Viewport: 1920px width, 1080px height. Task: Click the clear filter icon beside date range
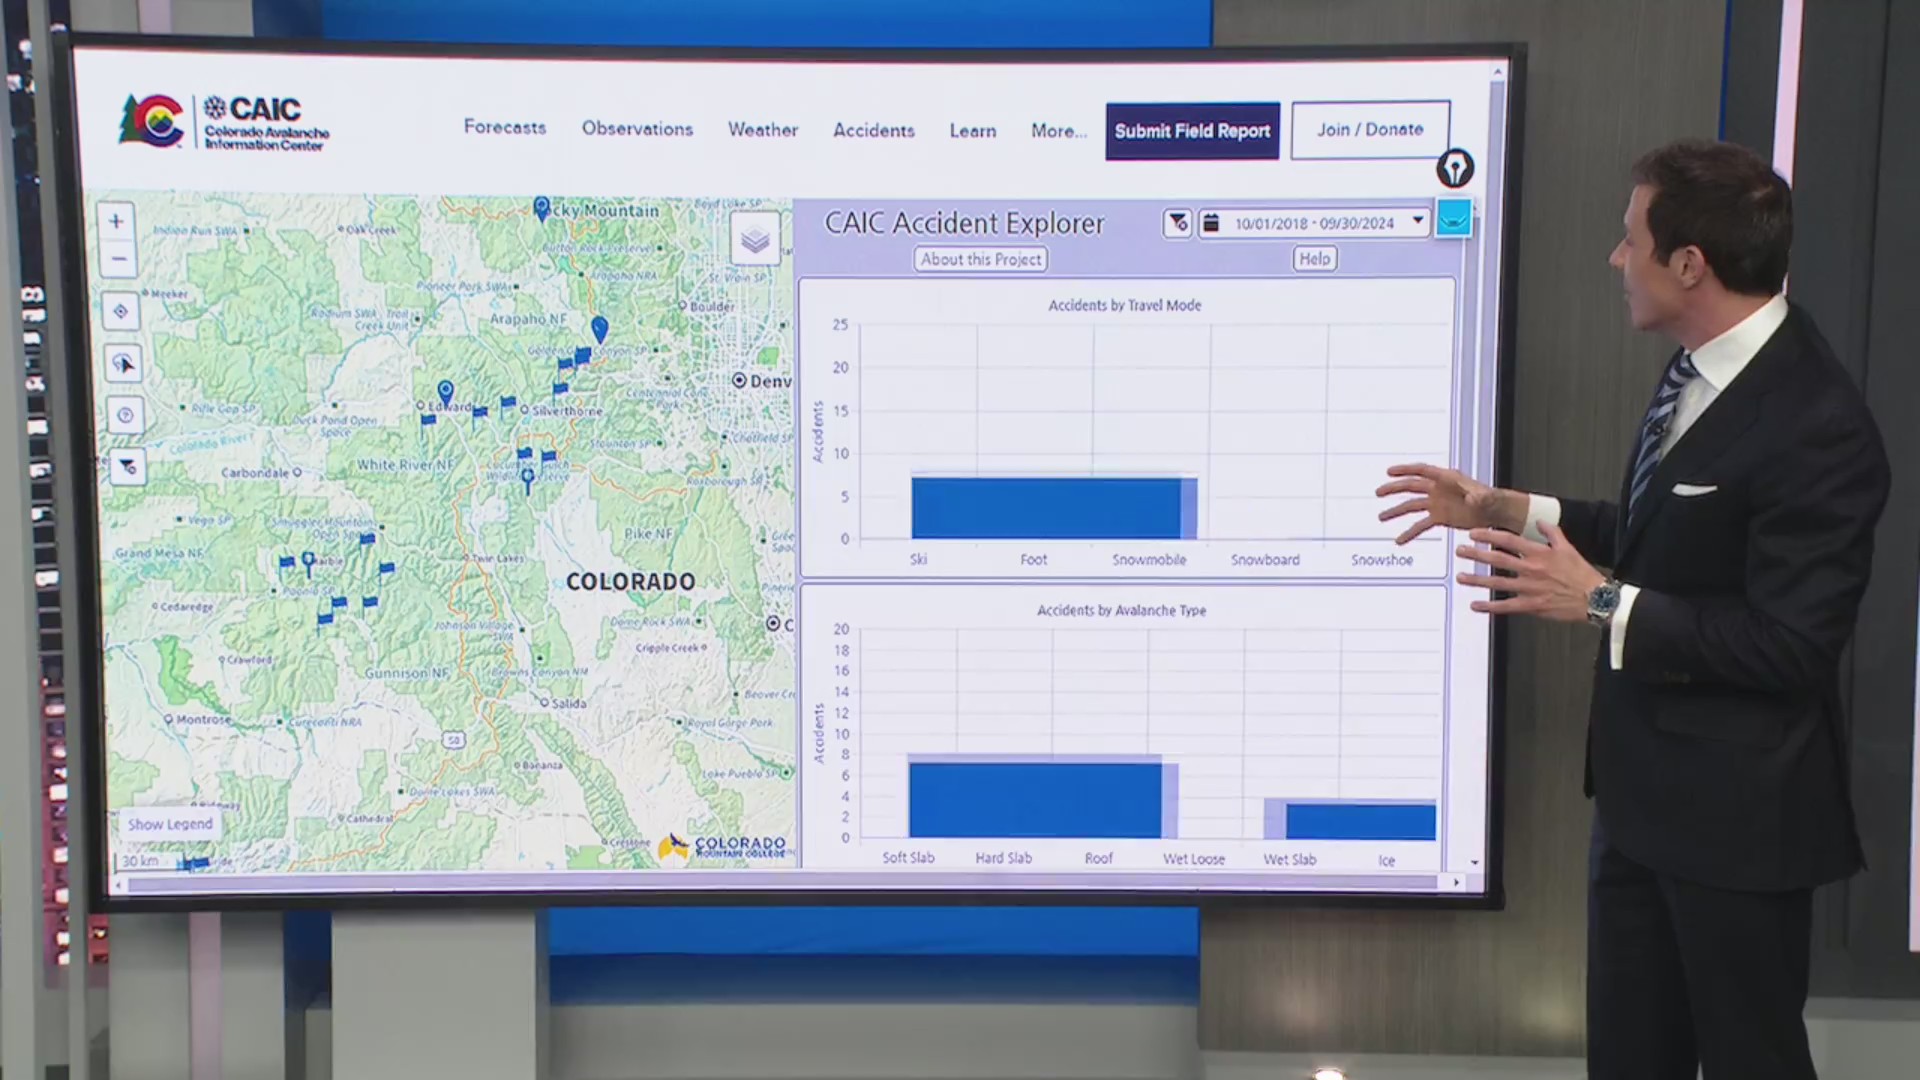pyautogui.click(x=1178, y=223)
